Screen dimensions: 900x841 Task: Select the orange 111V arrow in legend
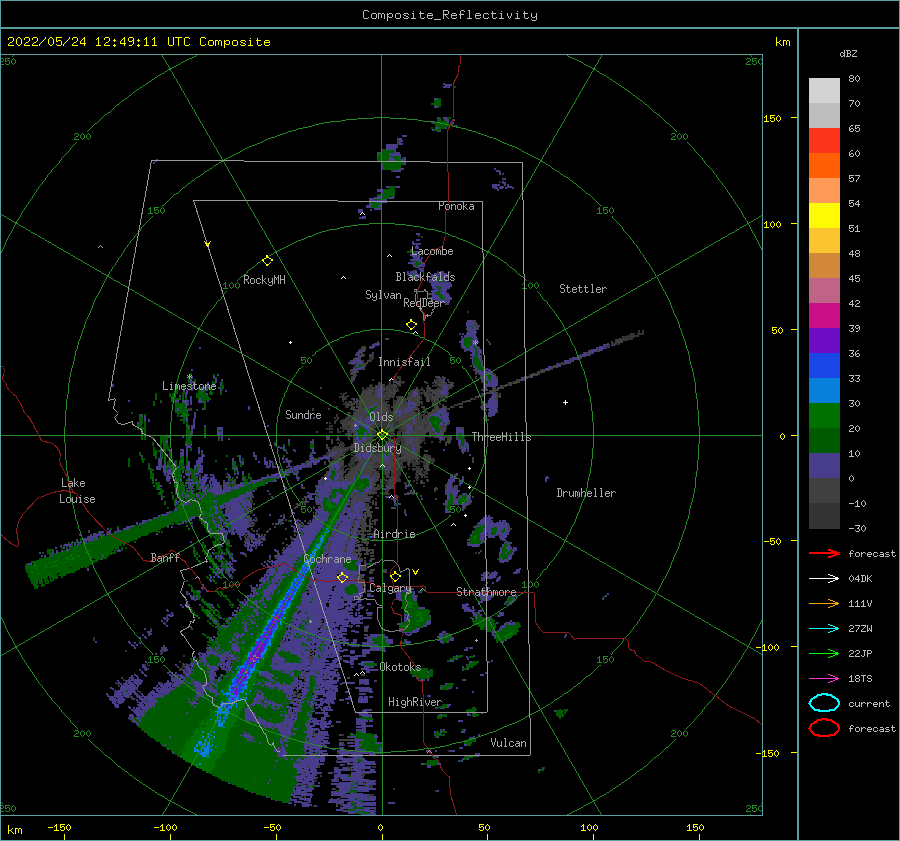[824, 603]
